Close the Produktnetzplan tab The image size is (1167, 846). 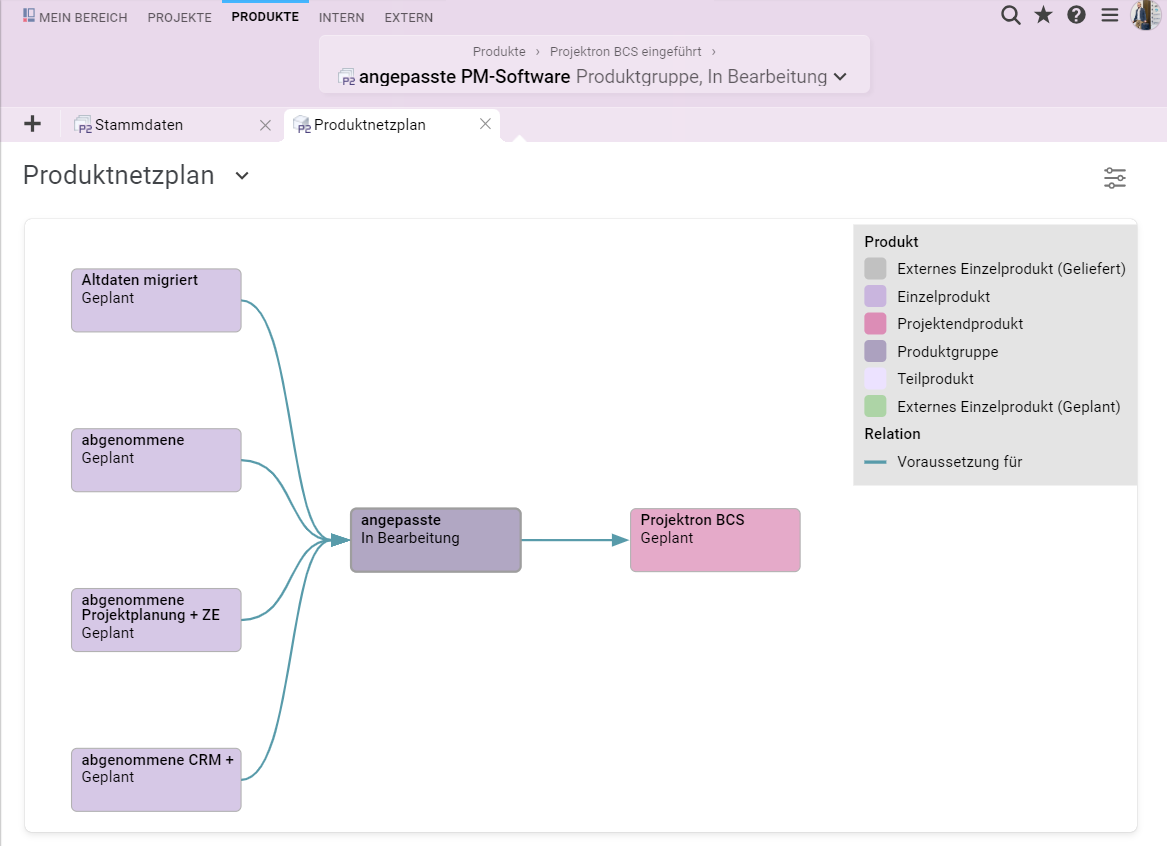[x=485, y=124]
